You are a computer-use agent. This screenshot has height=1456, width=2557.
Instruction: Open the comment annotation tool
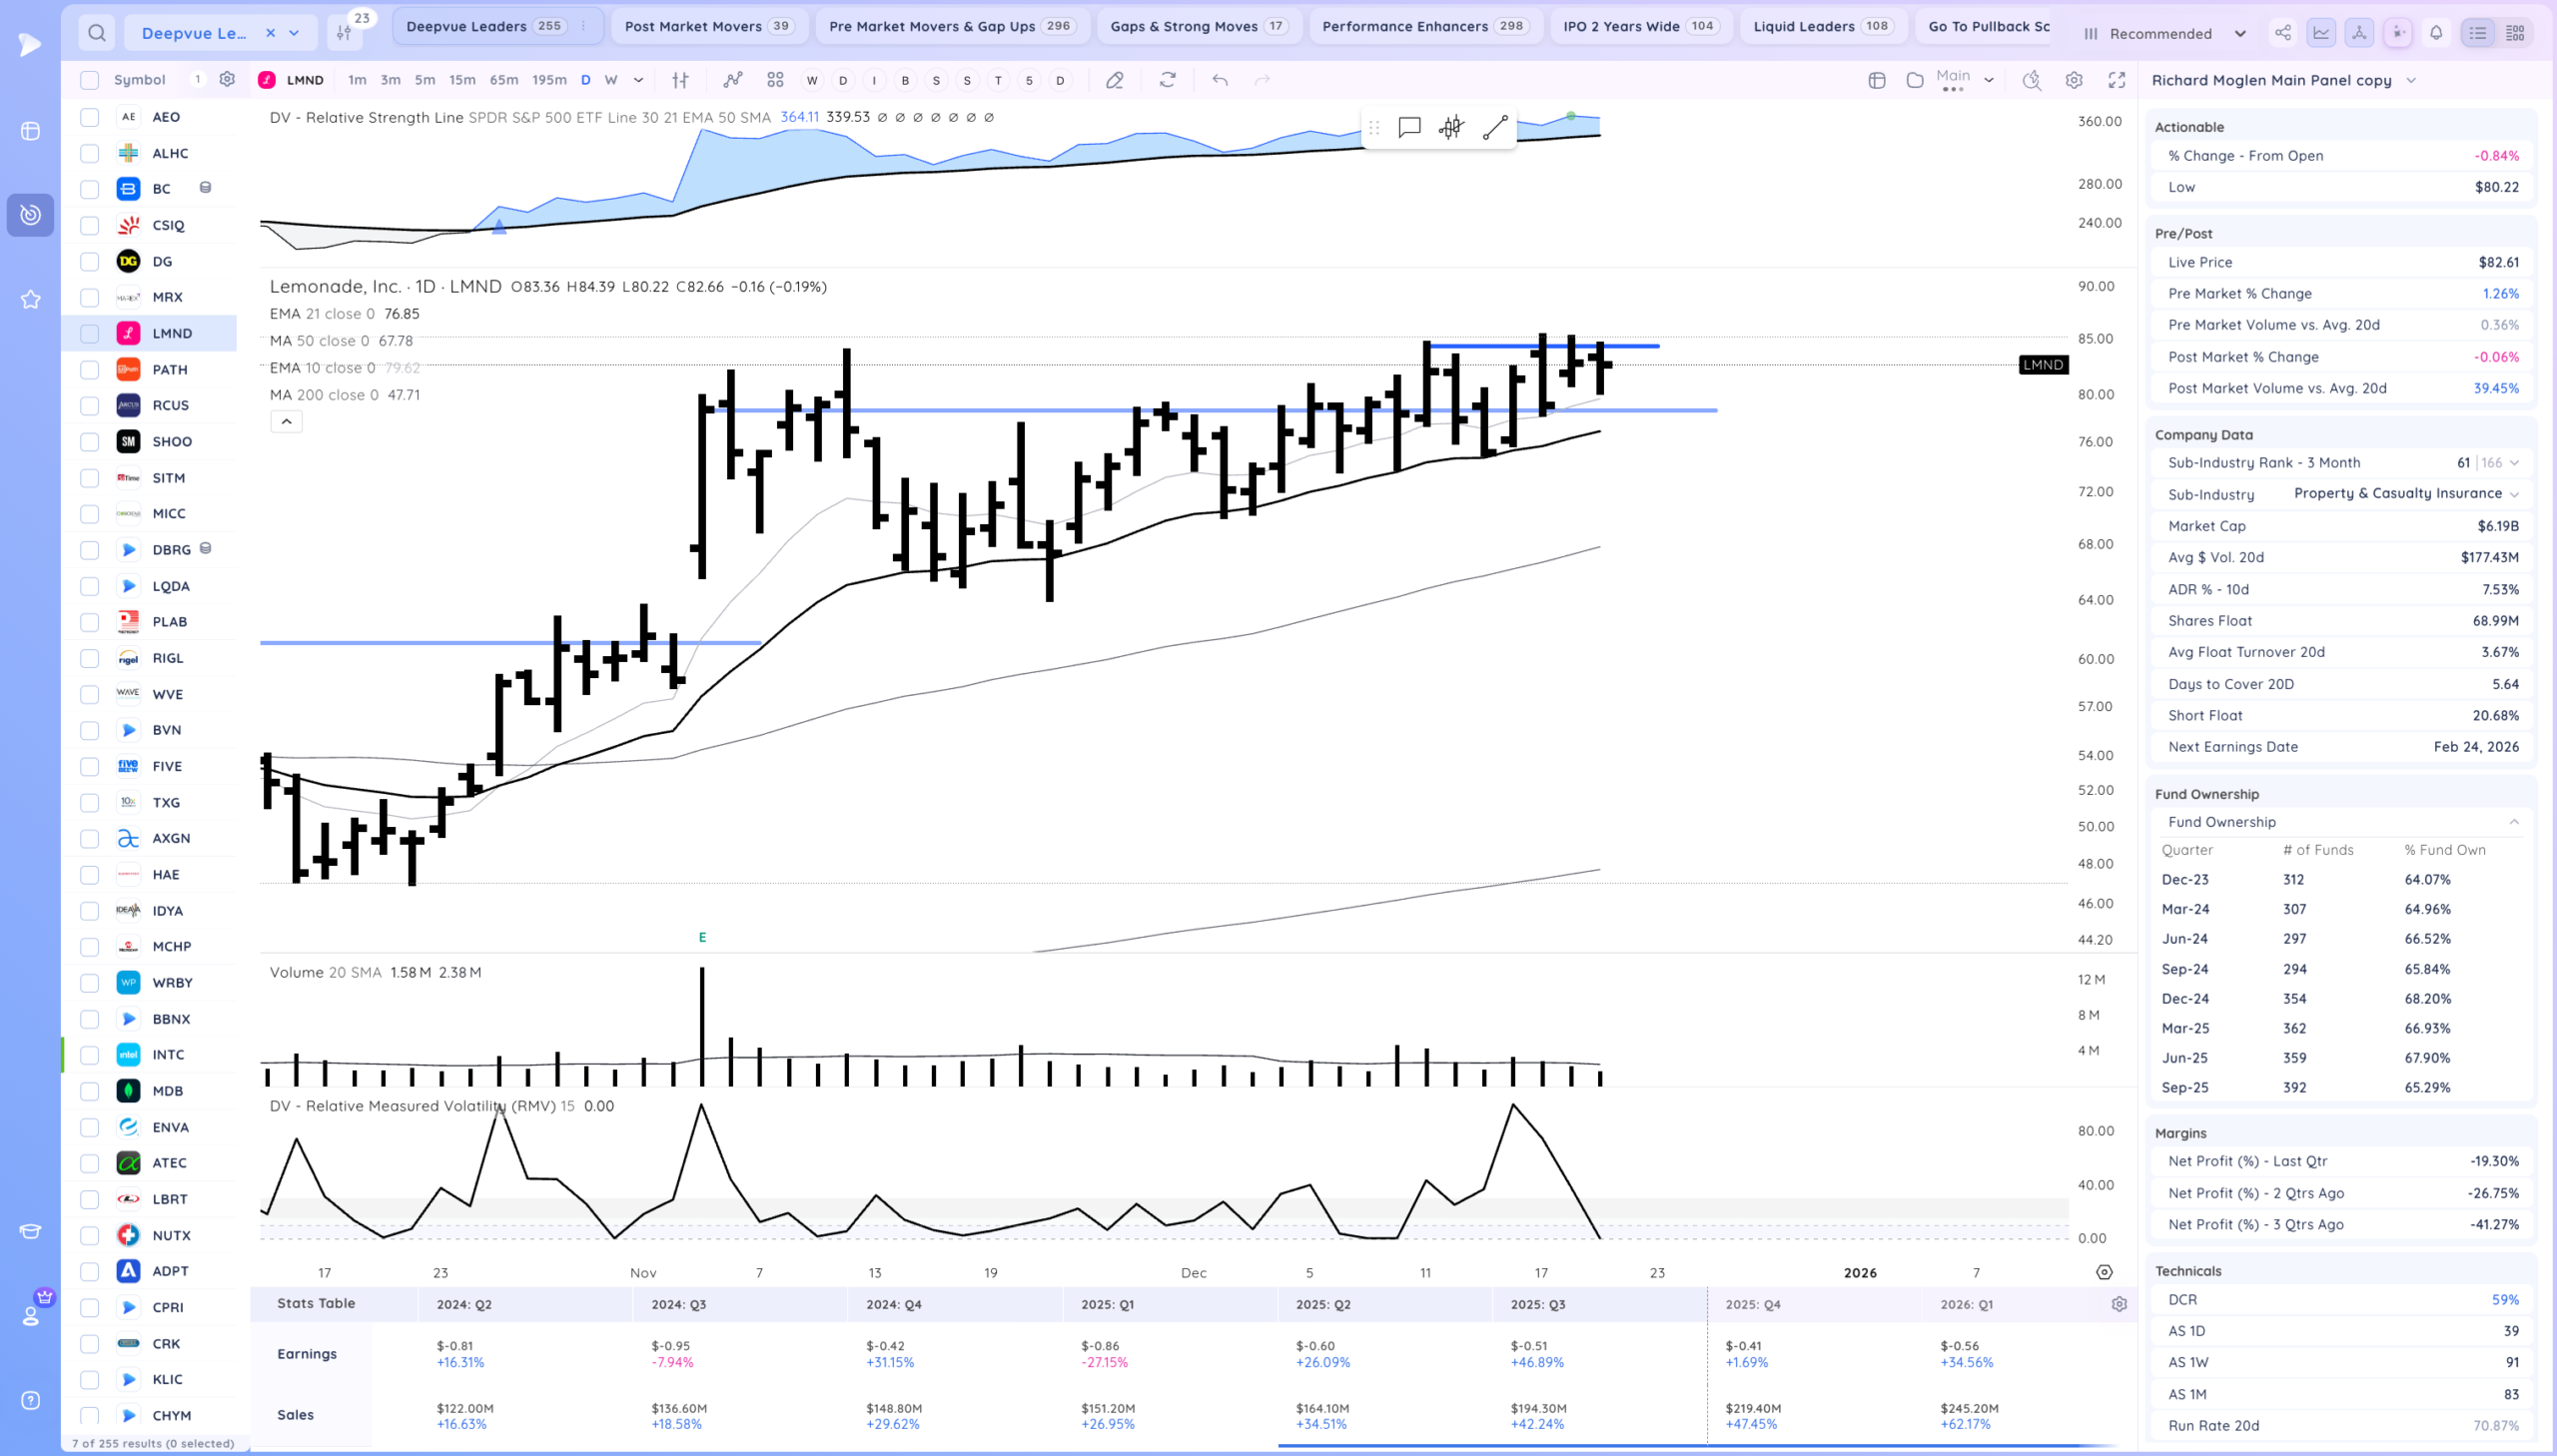1409,127
